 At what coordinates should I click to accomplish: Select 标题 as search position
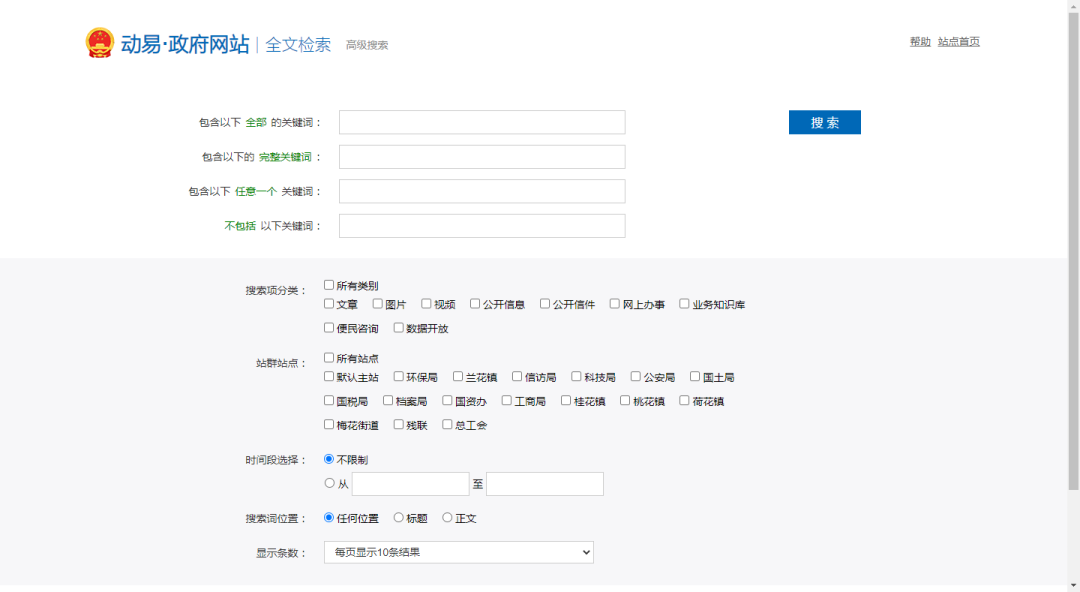coord(399,518)
